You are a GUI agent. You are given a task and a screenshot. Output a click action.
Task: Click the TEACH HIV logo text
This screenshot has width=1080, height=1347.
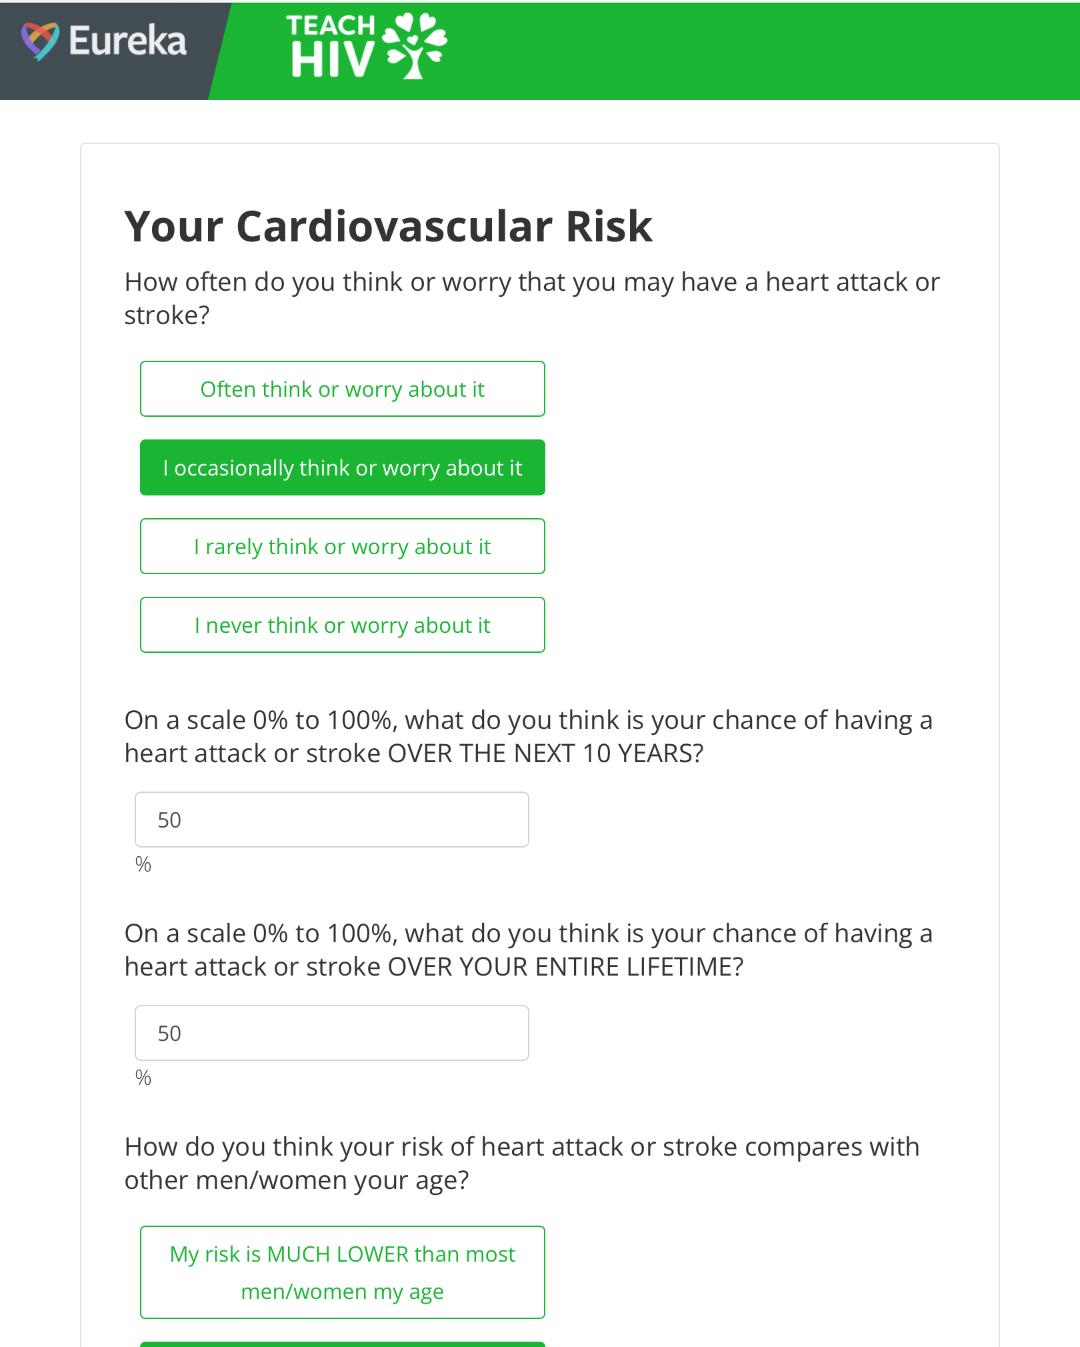point(331,47)
